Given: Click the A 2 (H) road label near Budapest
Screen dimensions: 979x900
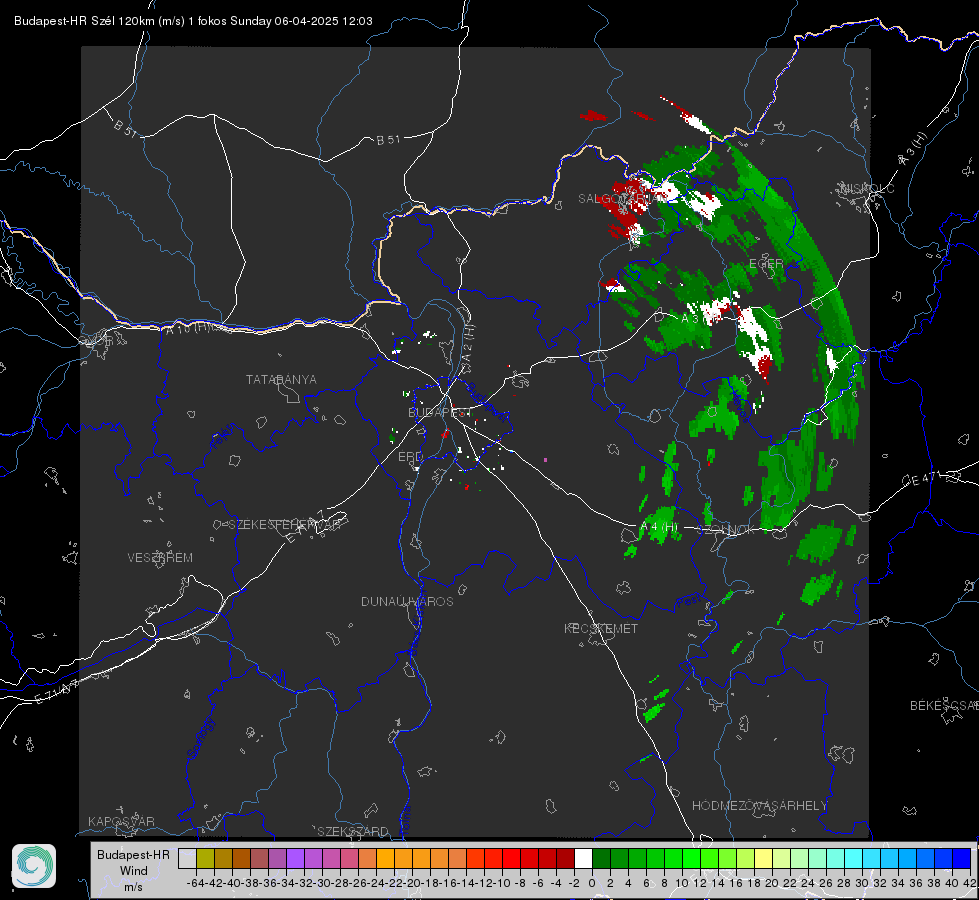Looking at the screenshot, I should 468,345.
